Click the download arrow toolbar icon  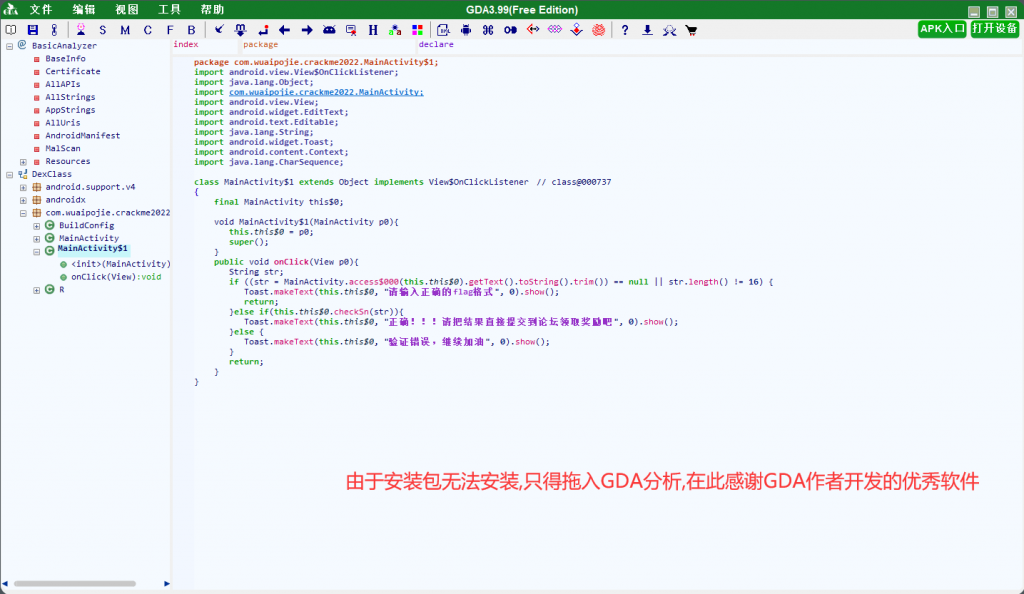pos(647,30)
